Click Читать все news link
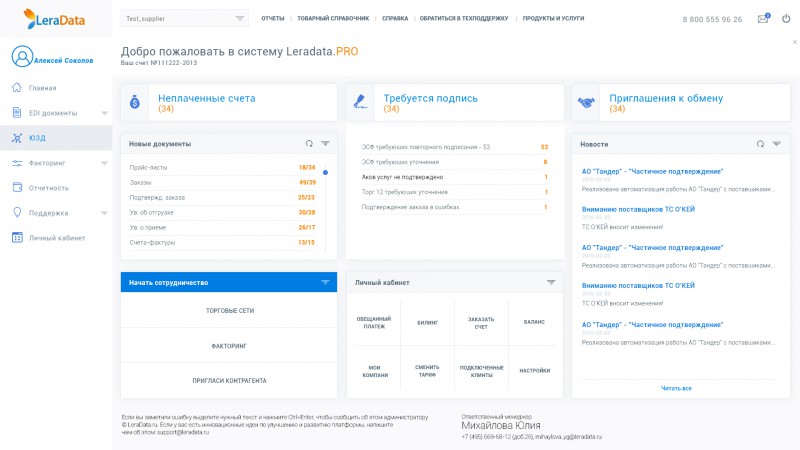The width and height of the screenshot is (800, 450). (x=677, y=388)
